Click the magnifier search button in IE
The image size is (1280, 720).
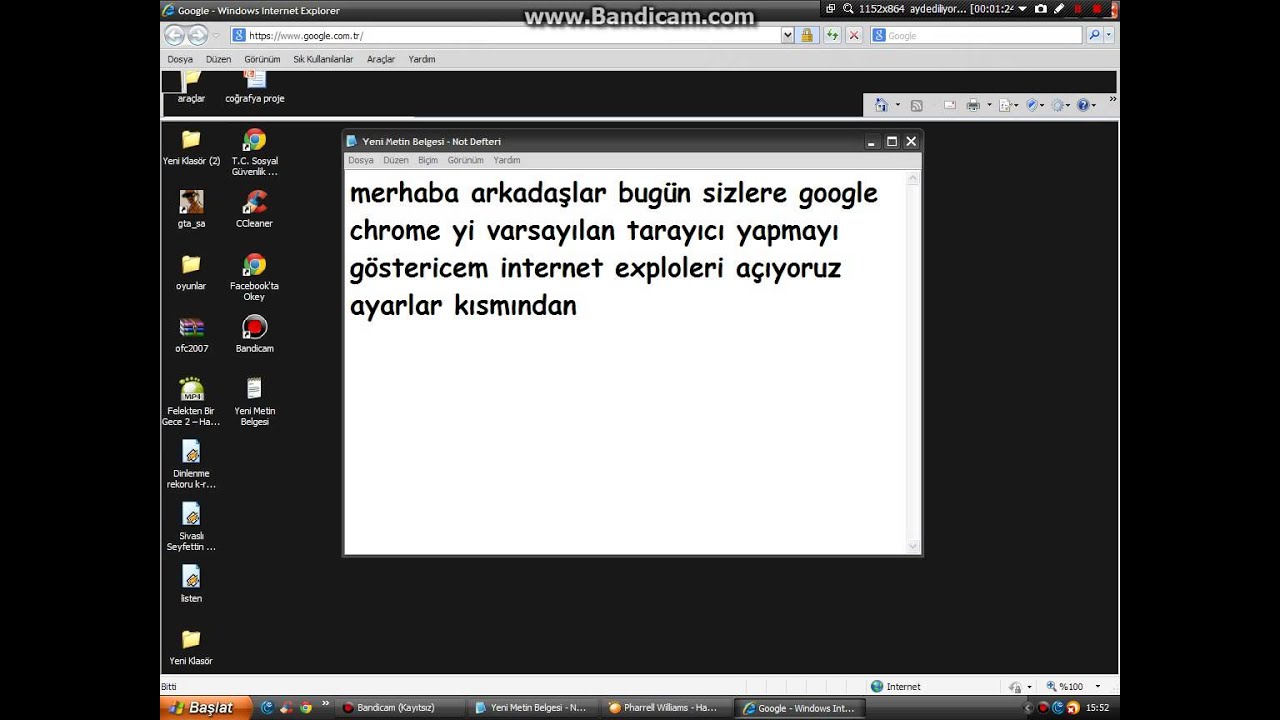tap(1094, 35)
